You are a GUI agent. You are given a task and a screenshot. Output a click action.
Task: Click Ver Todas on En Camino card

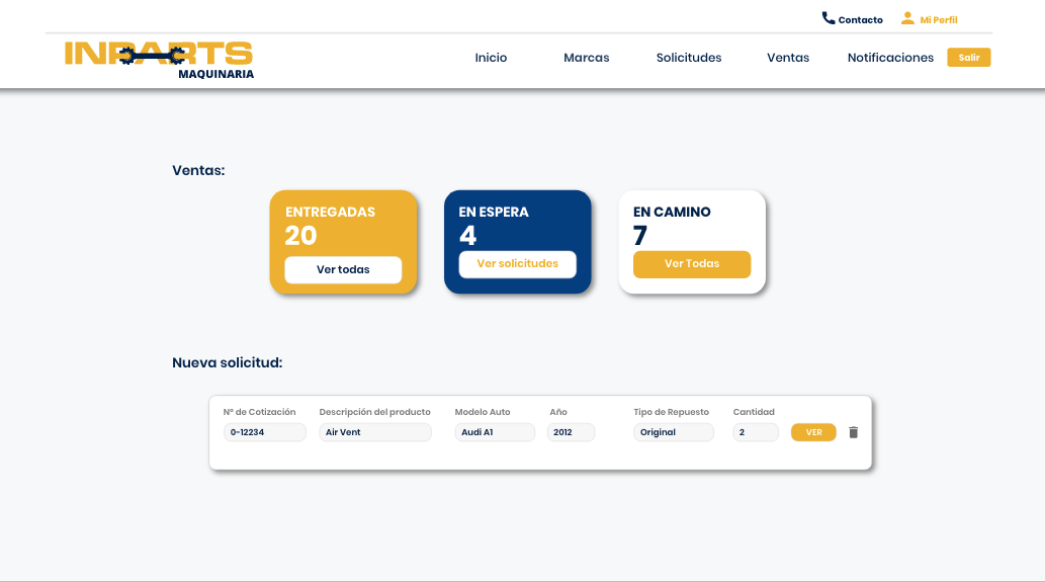pos(691,264)
